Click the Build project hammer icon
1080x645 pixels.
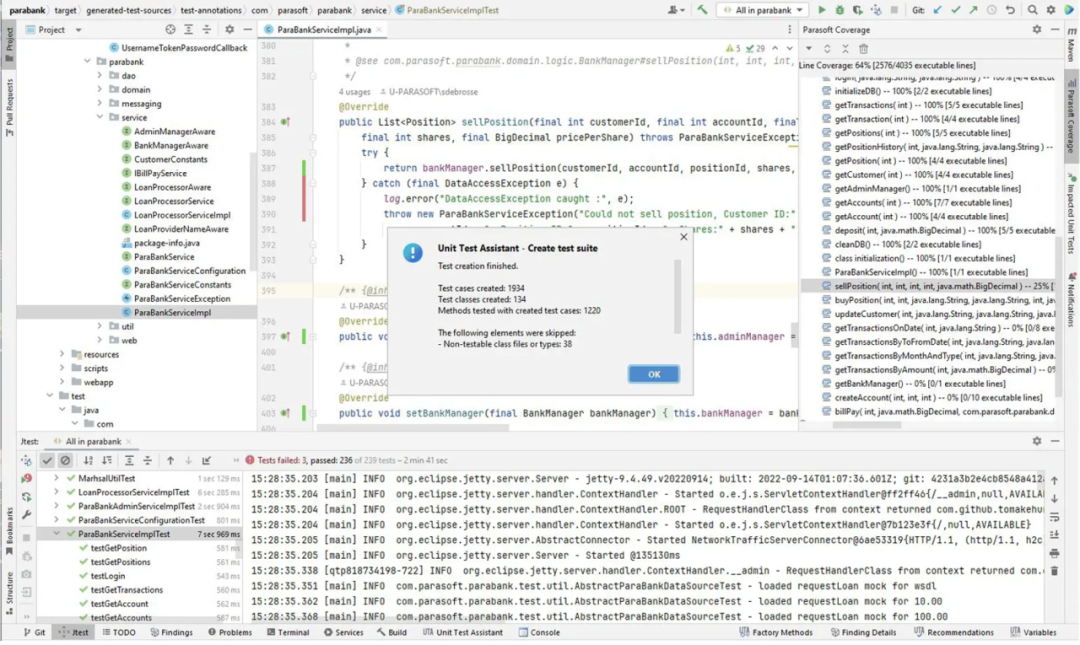coord(702,10)
